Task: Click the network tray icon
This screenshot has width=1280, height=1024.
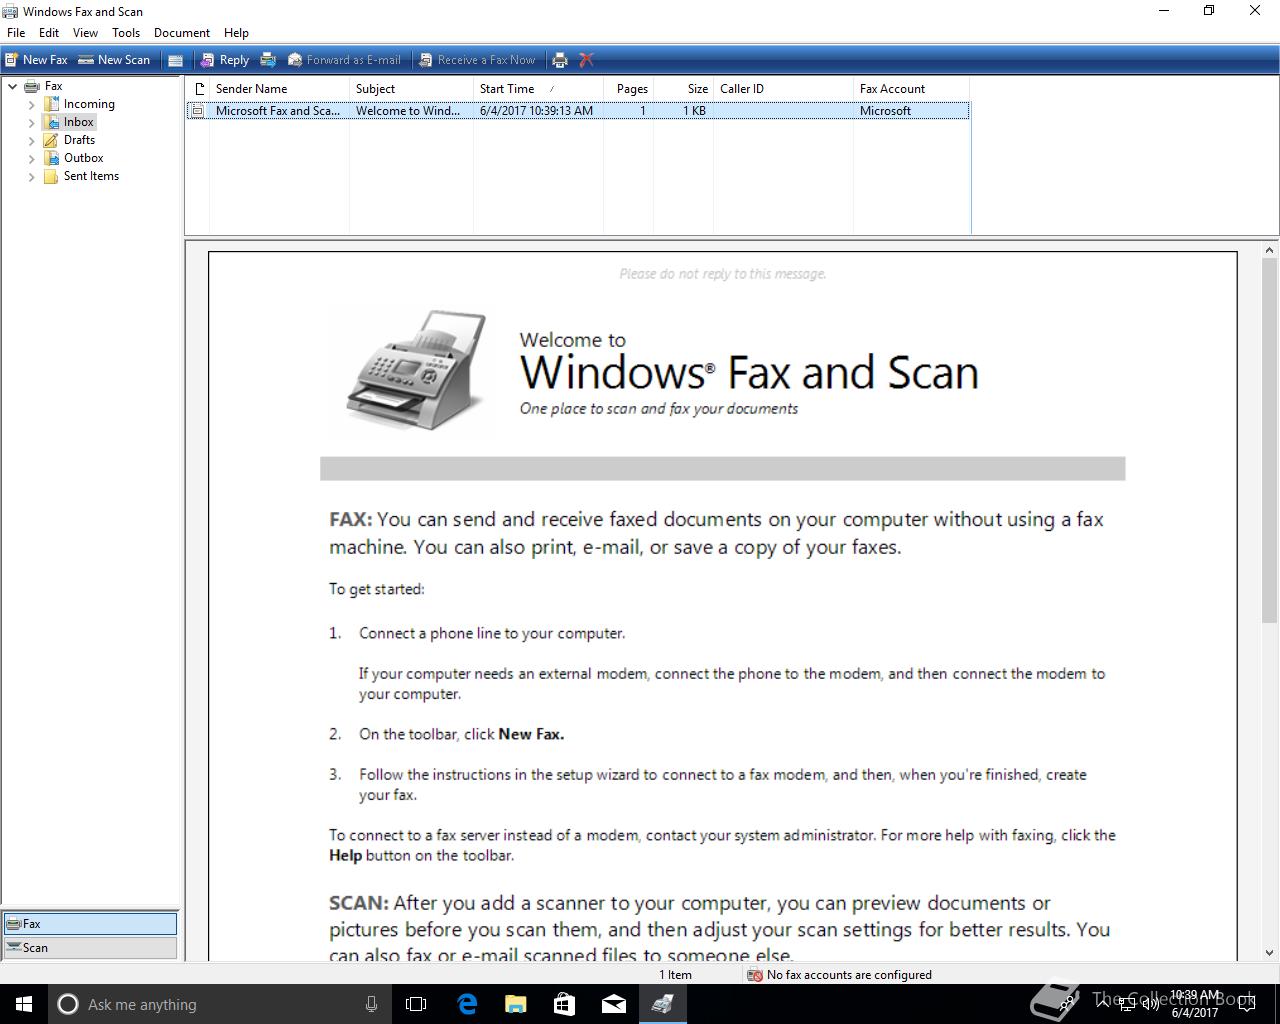Action: click(x=1130, y=1004)
